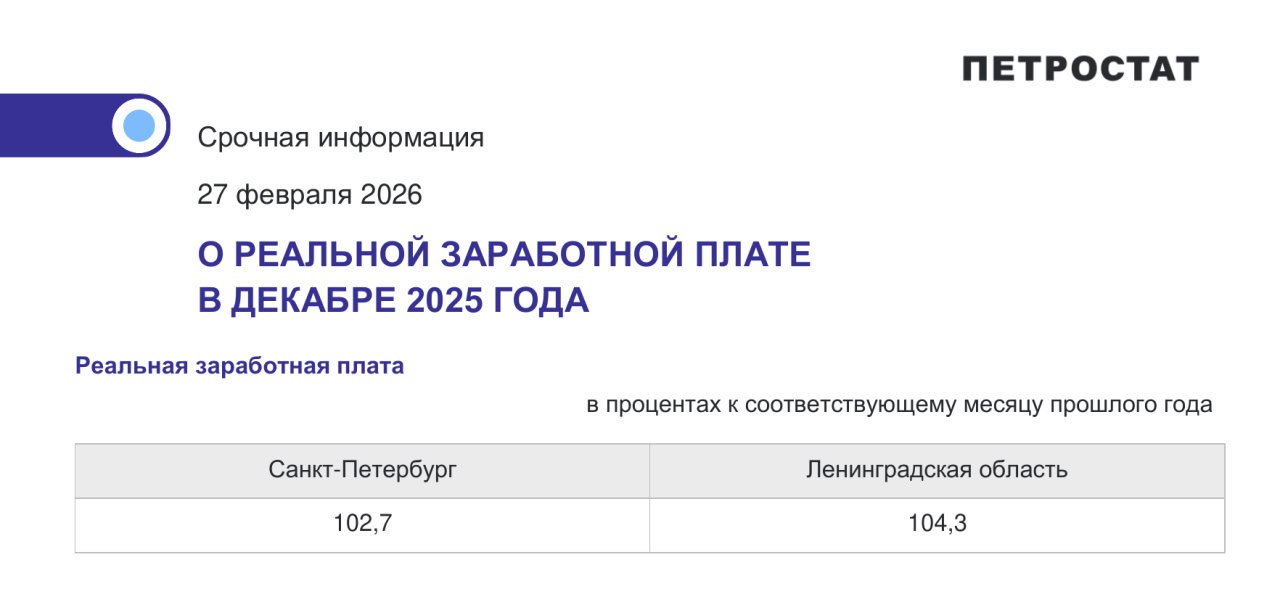
Task: Click the Петростат logo
Action: (x=1080, y=69)
